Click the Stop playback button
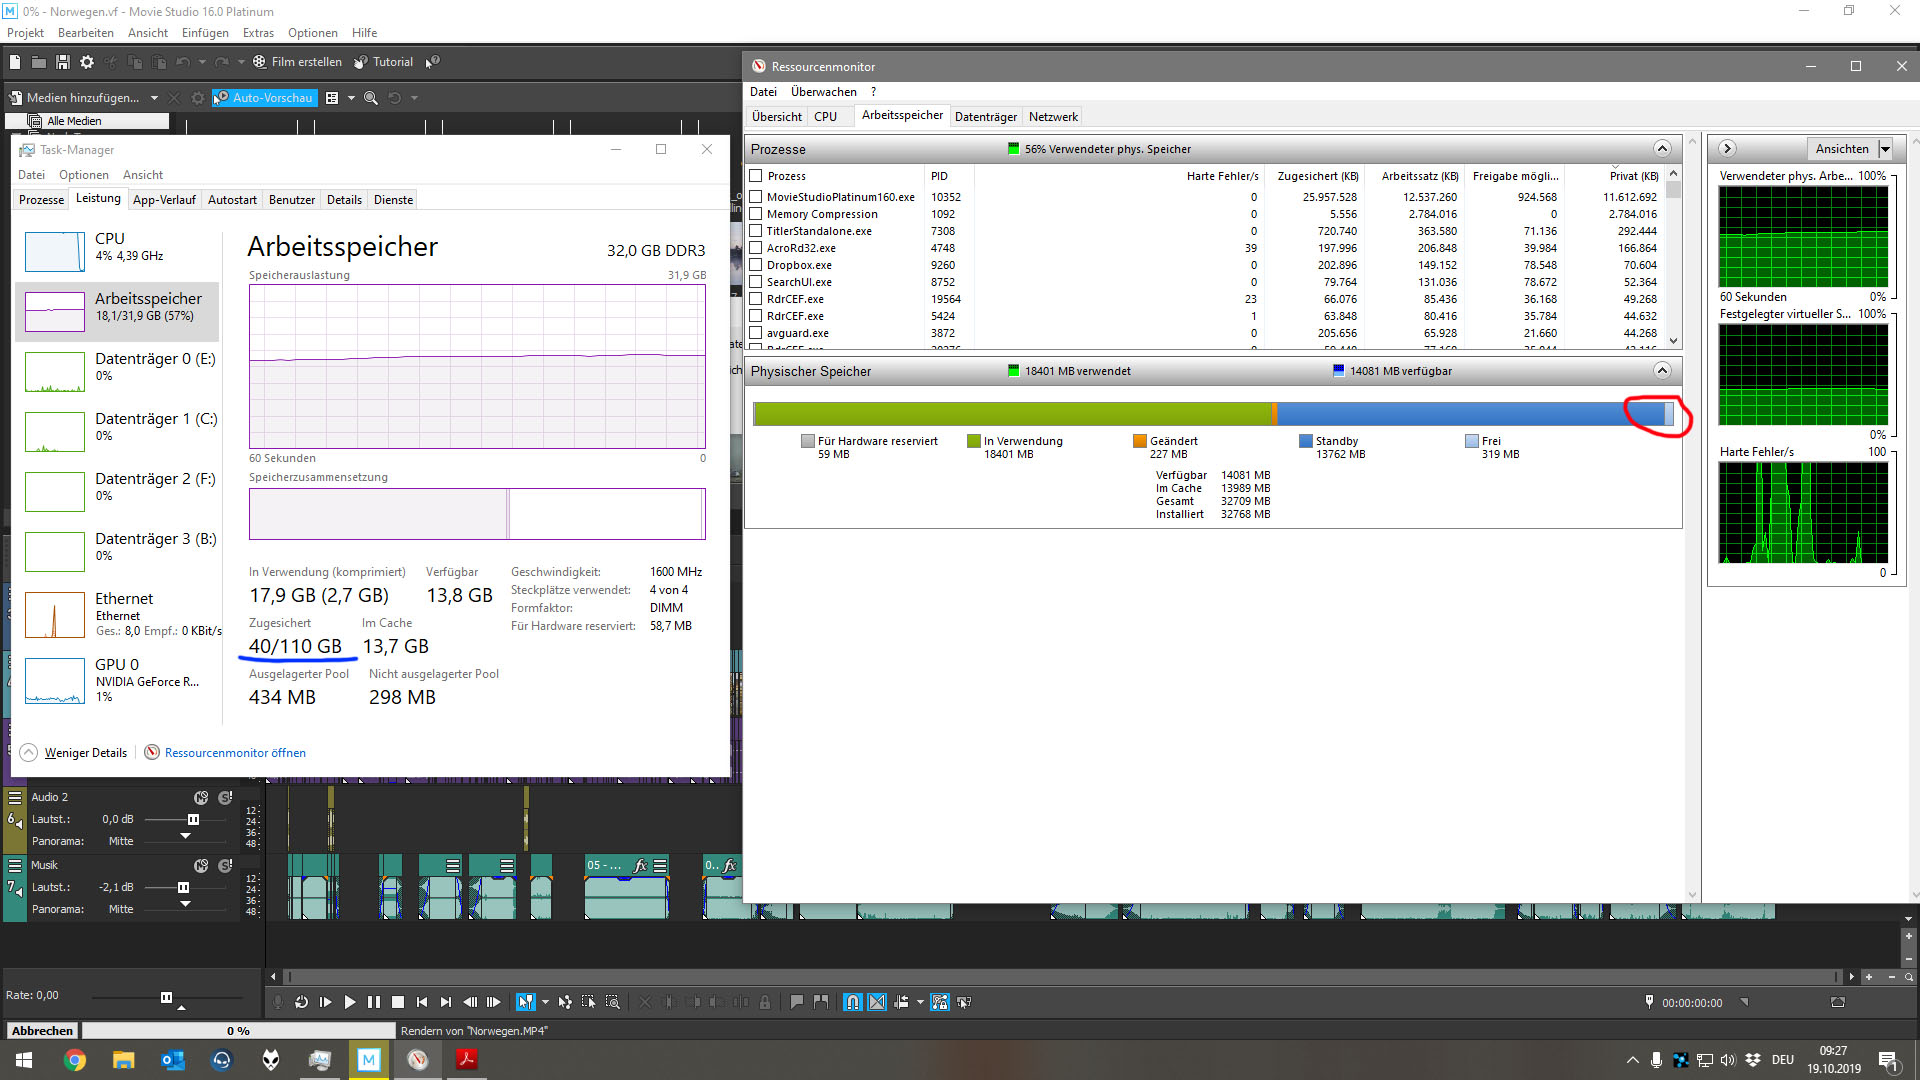 coord(397,1002)
